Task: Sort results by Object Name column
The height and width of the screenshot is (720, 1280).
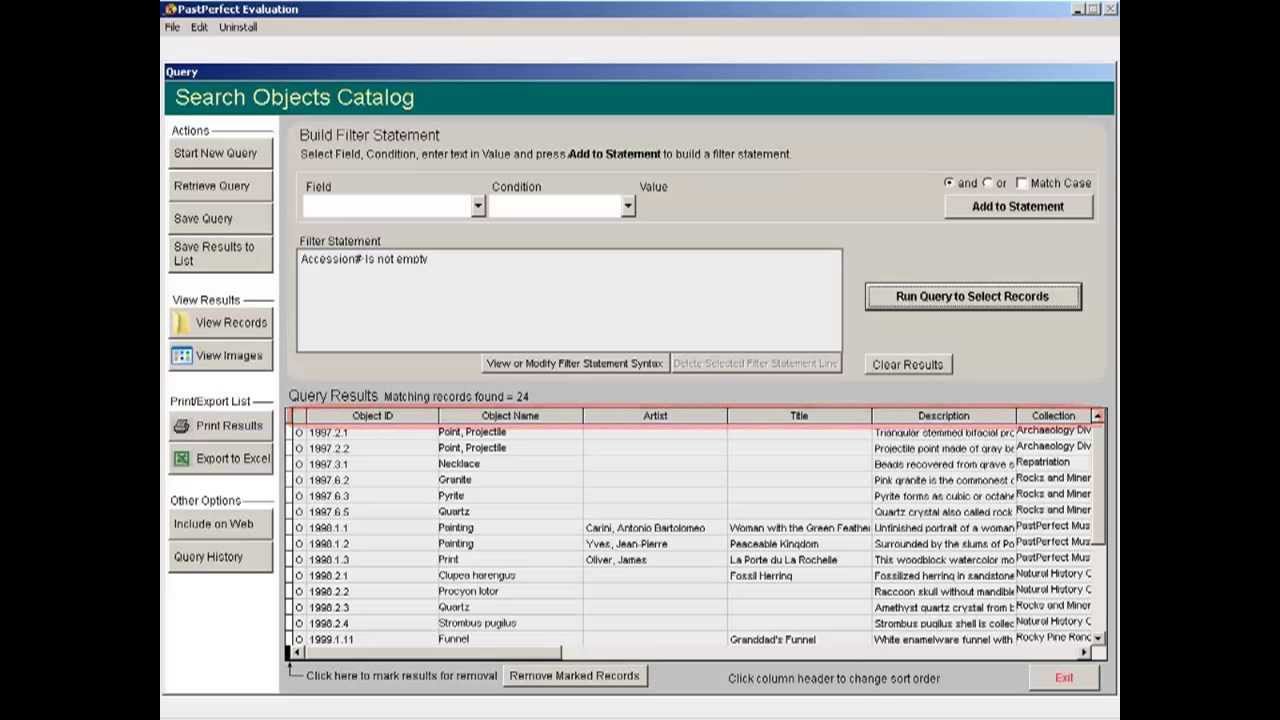Action: pyautogui.click(x=510, y=416)
